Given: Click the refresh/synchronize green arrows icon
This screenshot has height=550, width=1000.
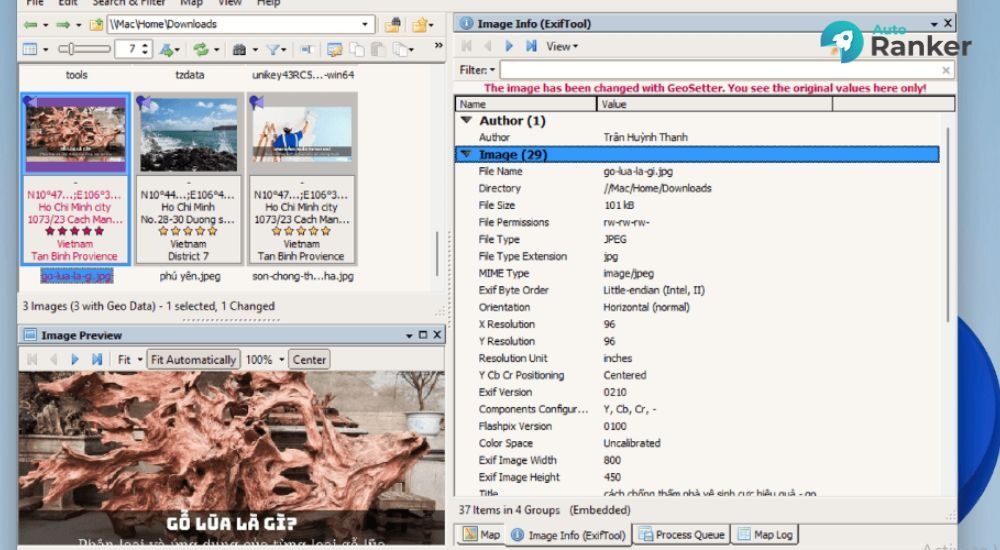Looking at the screenshot, I should [x=202, y=49].
